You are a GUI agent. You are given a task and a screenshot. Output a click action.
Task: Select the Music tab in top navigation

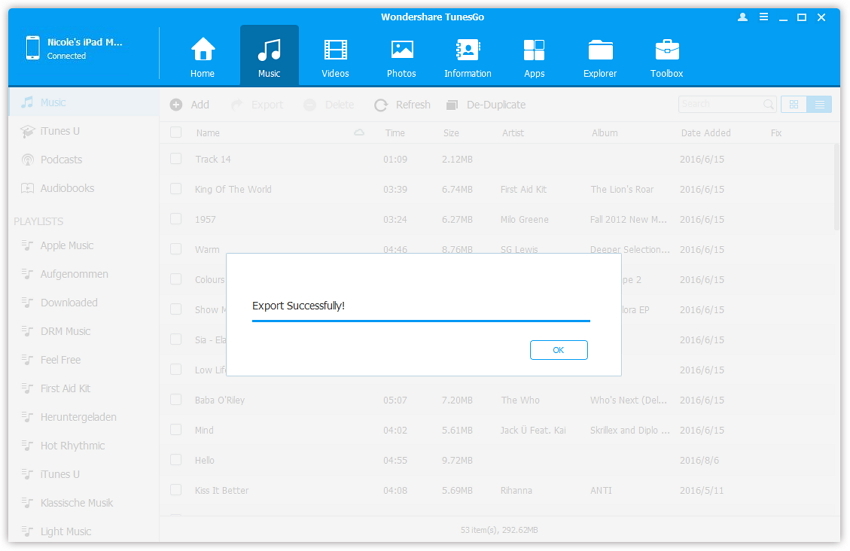click(269, 56)
